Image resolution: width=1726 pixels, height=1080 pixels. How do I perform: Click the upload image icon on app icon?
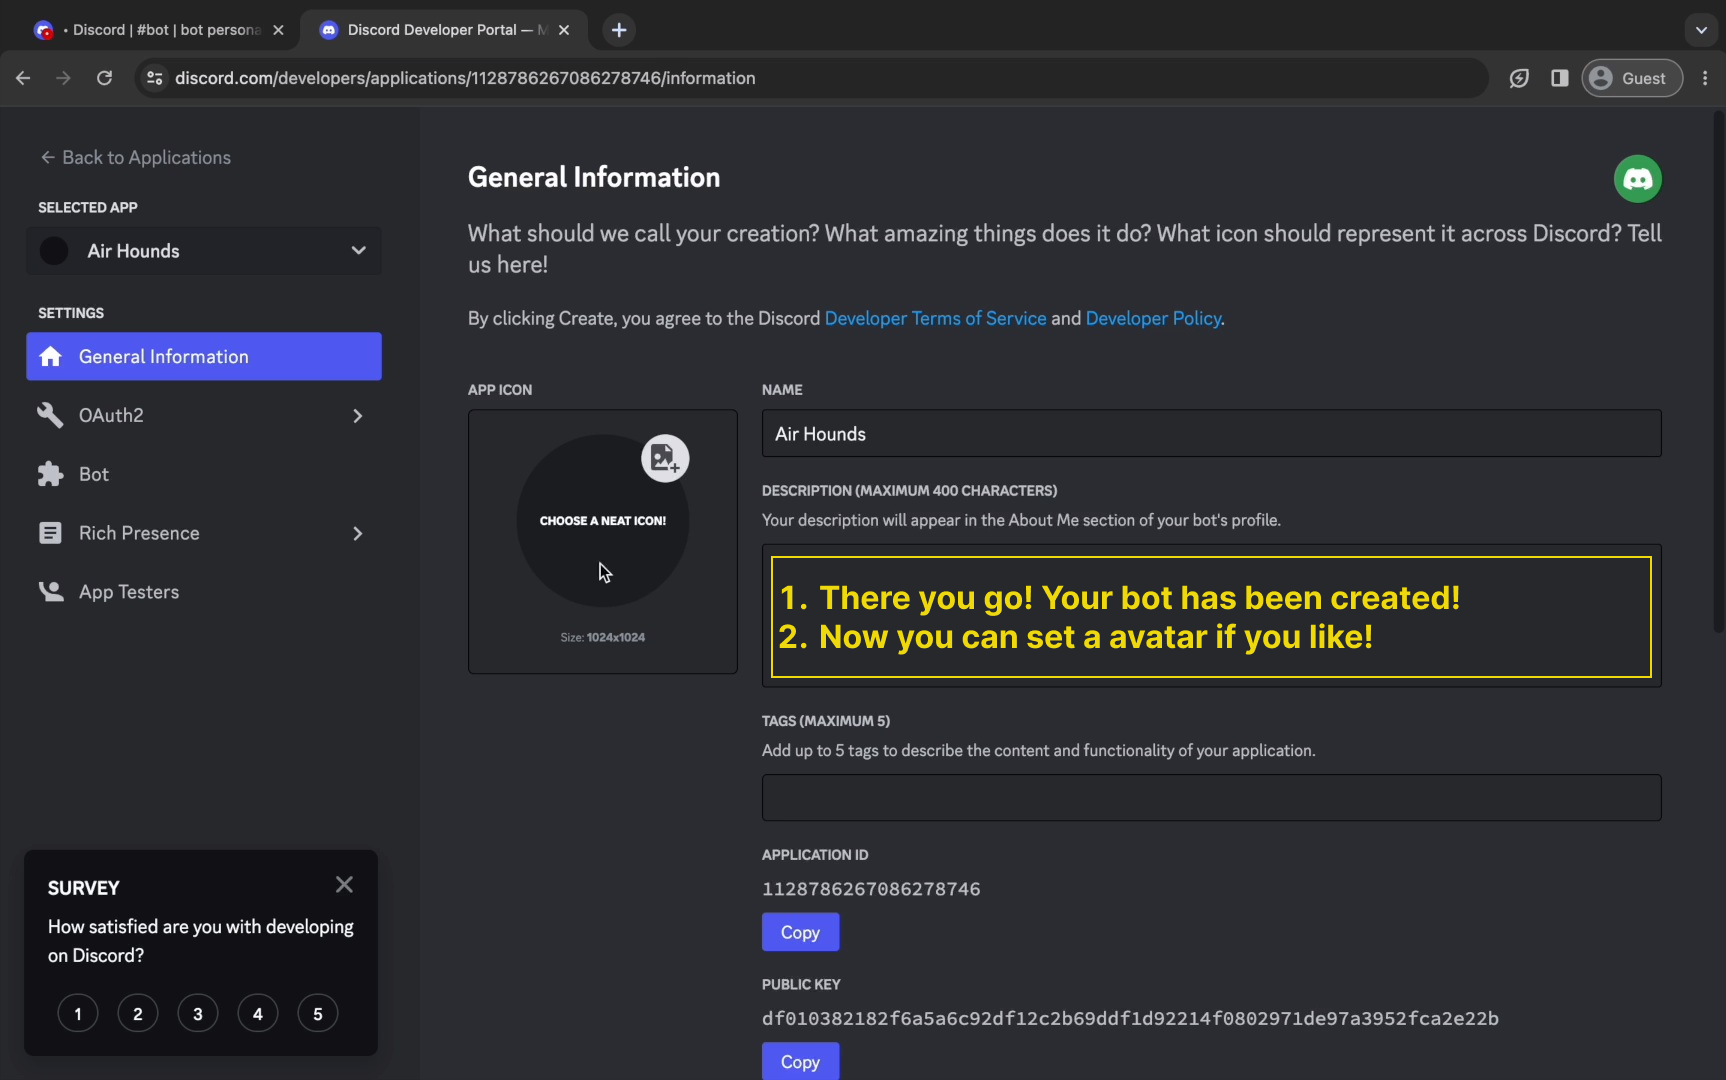[665, 459]
